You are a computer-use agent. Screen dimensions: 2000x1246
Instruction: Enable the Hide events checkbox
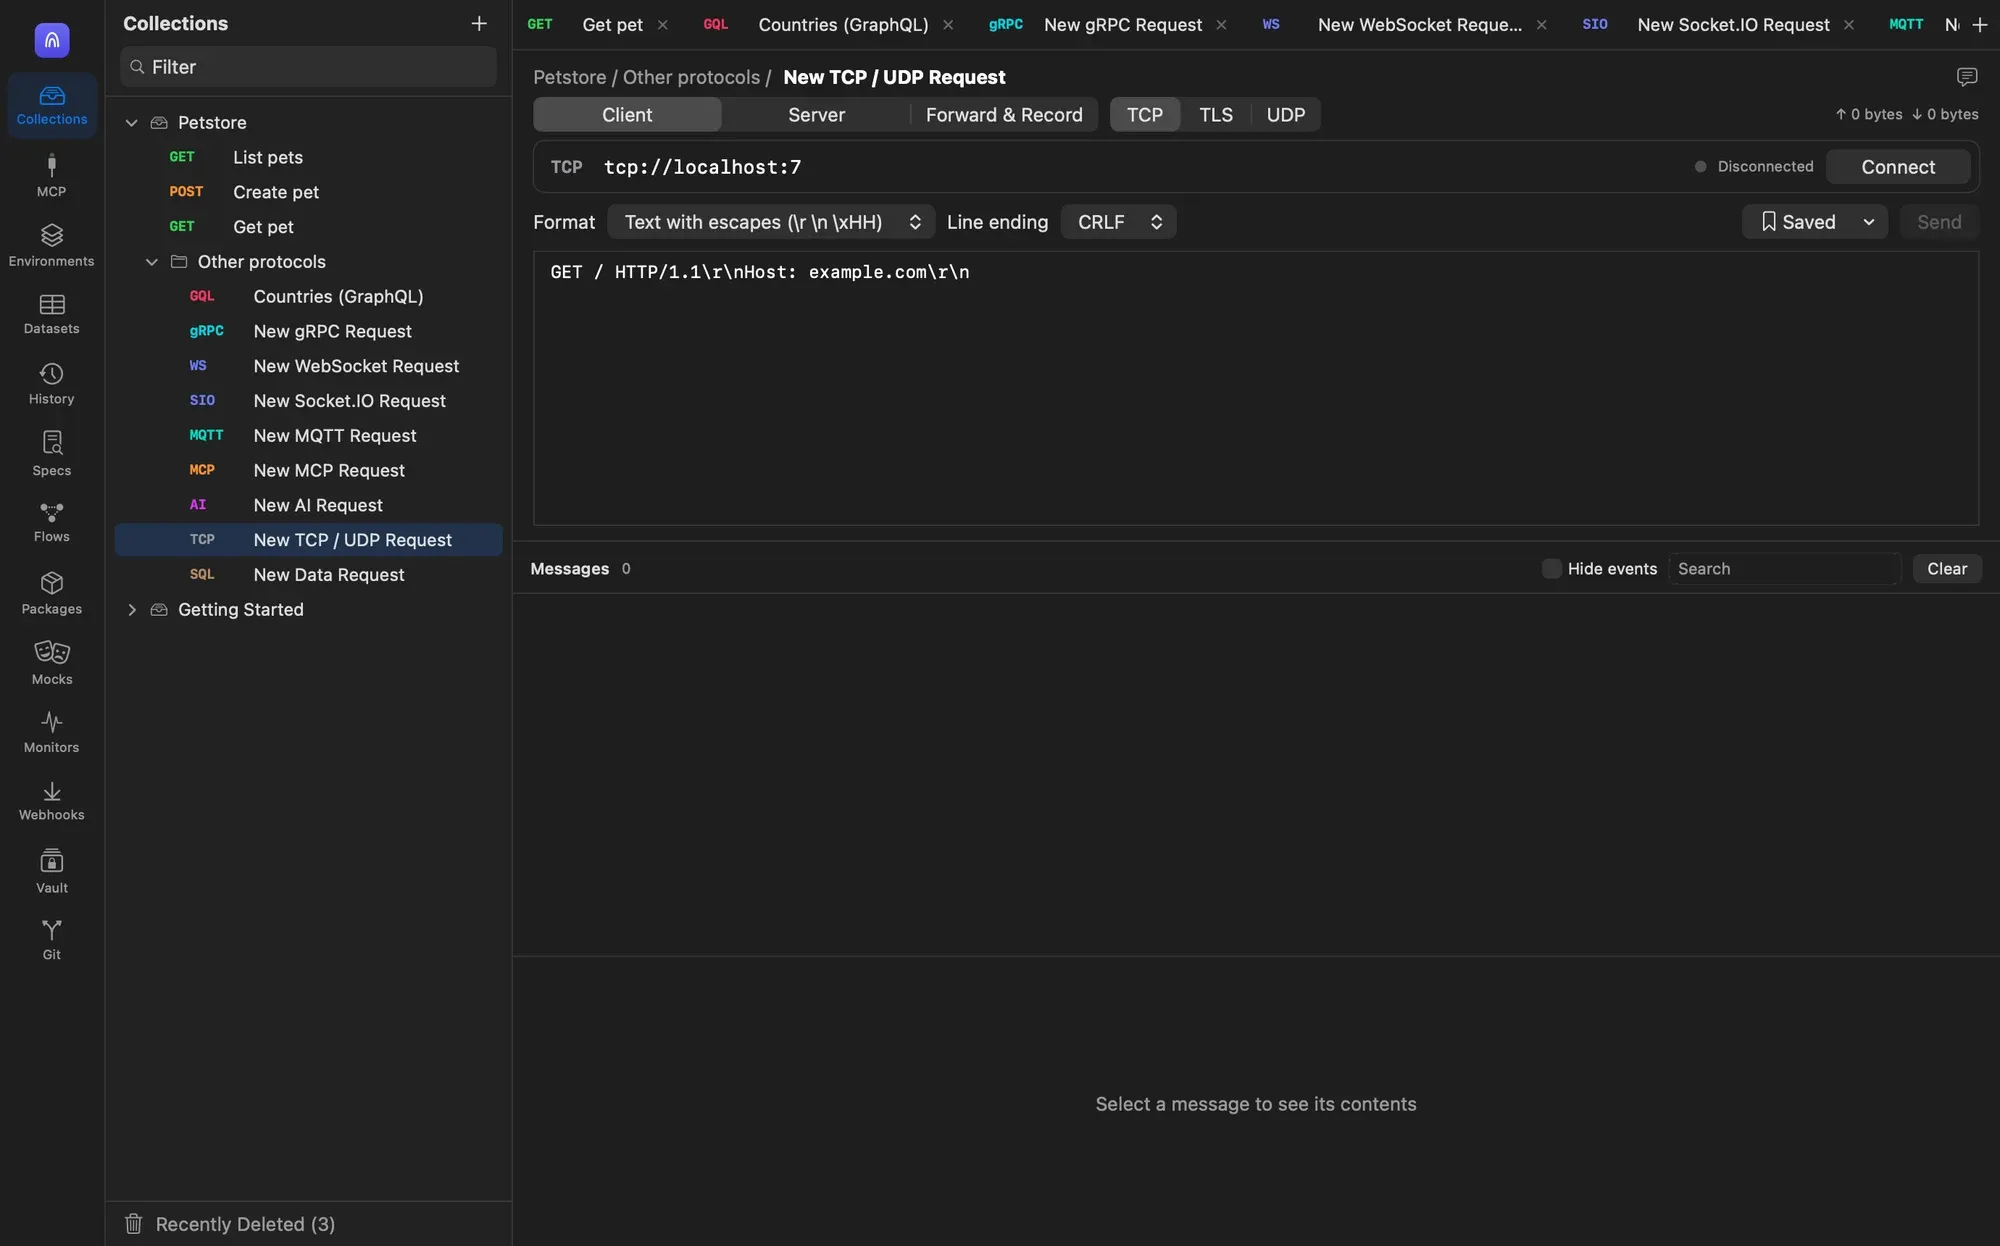[1551, 569]
